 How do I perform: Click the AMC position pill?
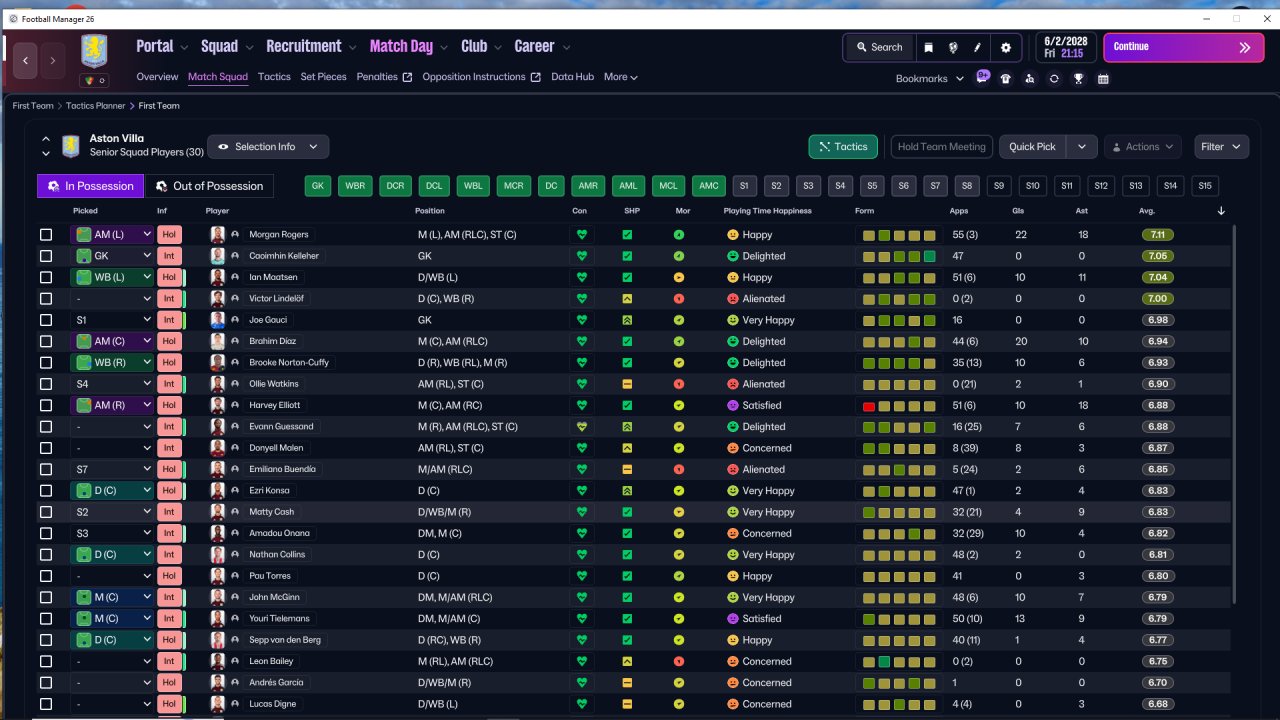click(x=709, y=186)
